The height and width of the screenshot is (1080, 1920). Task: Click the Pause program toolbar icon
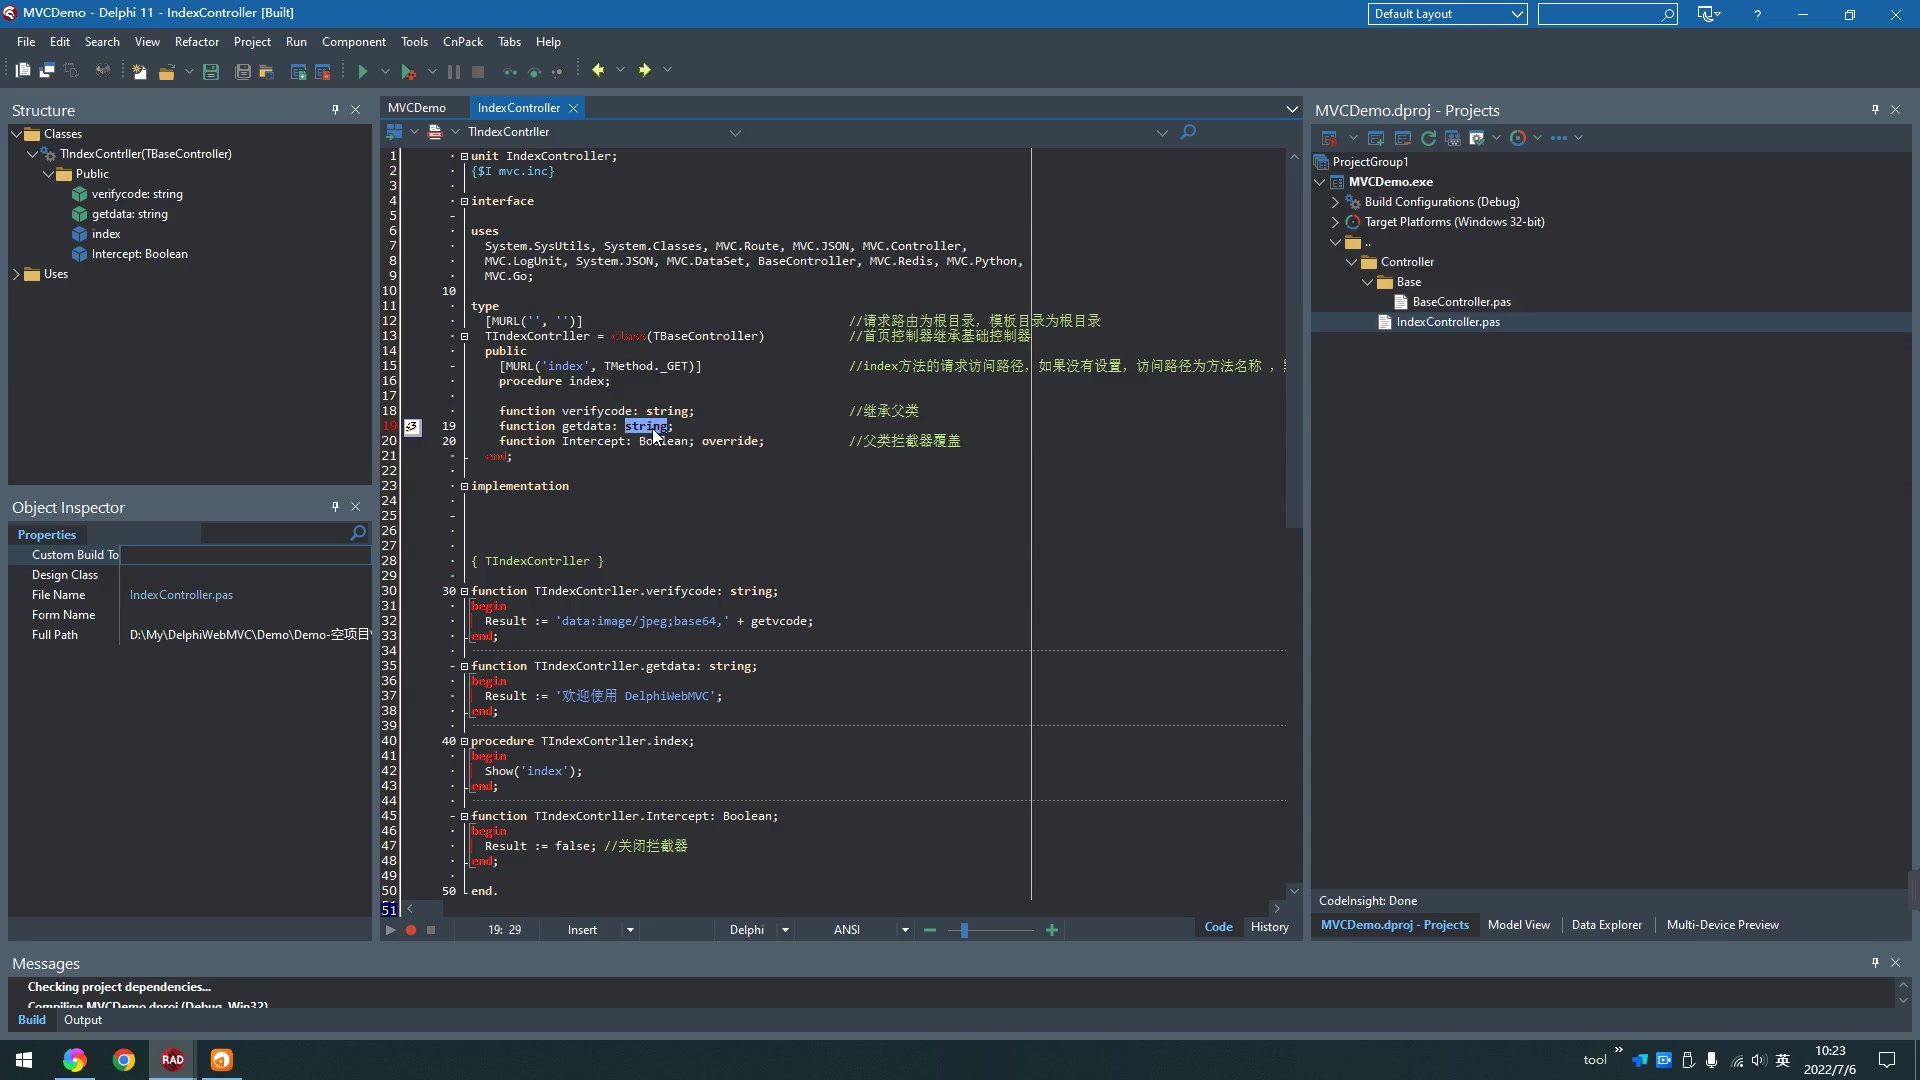click(x=454, y=71)
